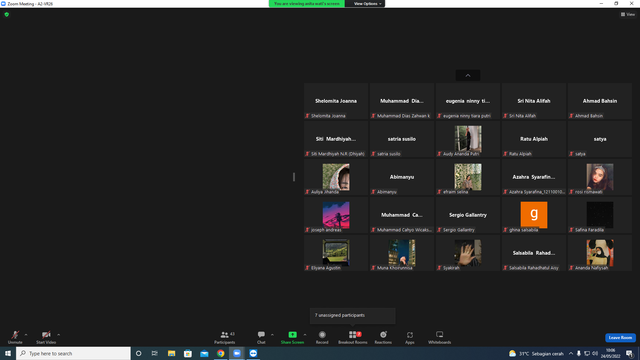
Task: Select Muna Khoirunnisa's photo tile
Action: 402,253
